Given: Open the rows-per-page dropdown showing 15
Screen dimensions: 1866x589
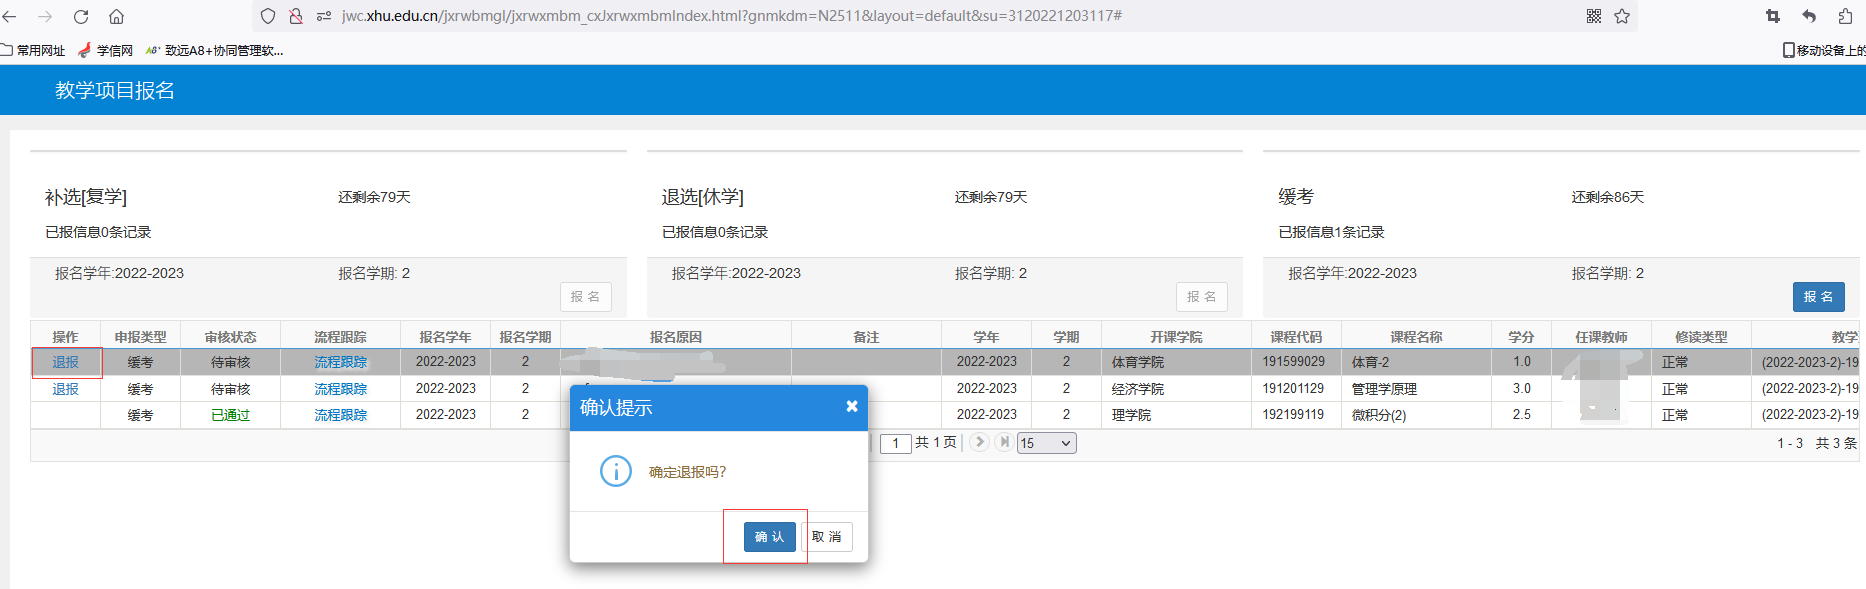Looking at the screenshot, I should point(1046,443).
